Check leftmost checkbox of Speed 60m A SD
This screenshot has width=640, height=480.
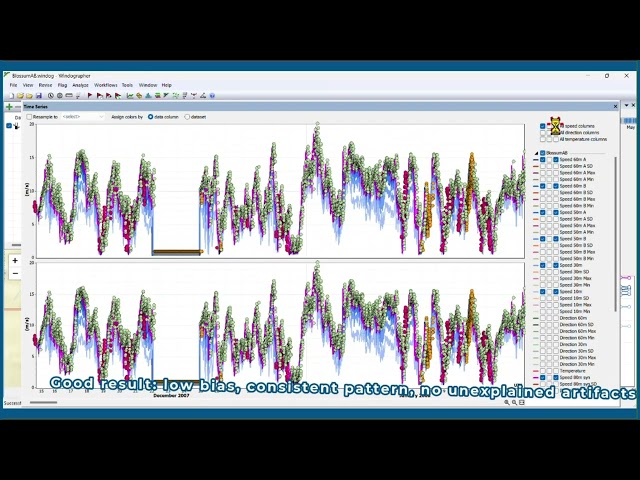(542, 166)
